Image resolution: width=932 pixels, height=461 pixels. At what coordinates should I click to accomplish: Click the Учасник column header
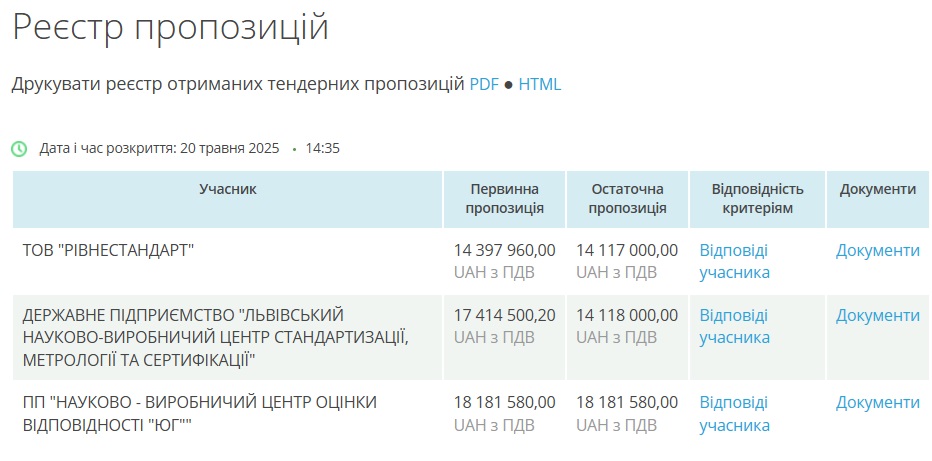pyautogui.click(x=228, y=190)
